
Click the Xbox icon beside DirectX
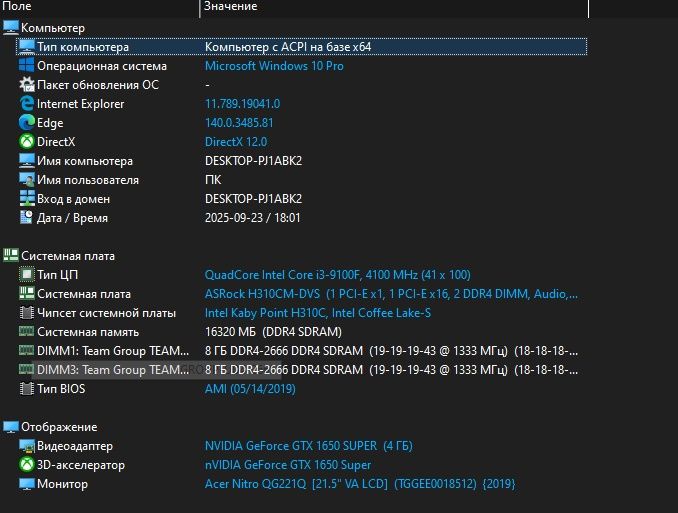[26, 142]
